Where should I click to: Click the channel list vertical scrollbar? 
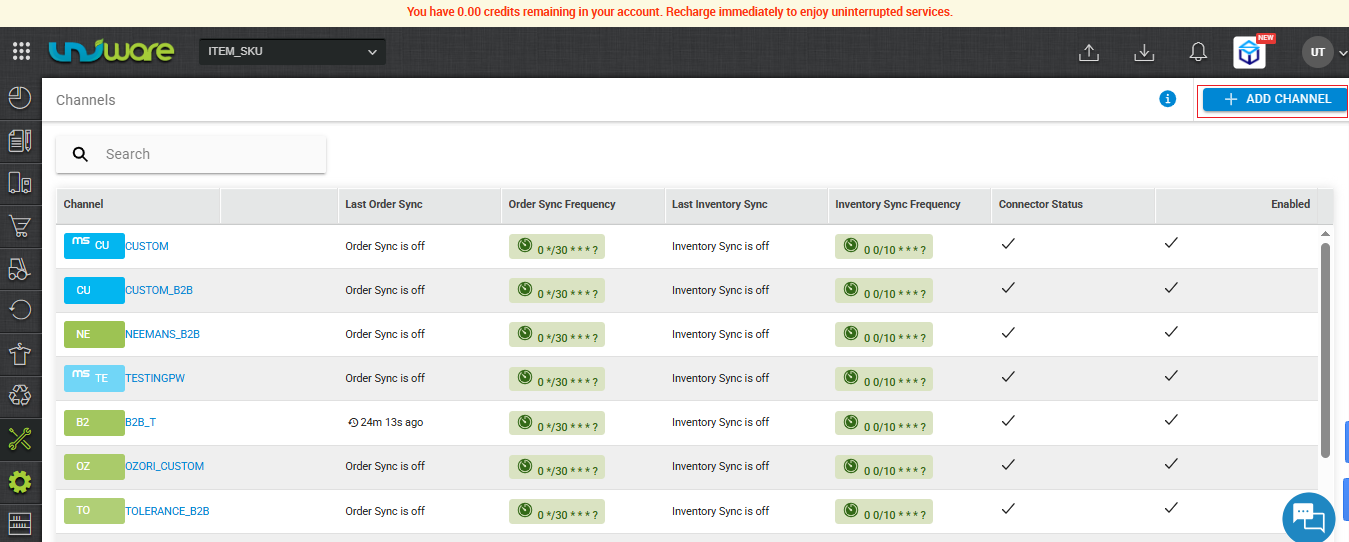point(1326,350)
